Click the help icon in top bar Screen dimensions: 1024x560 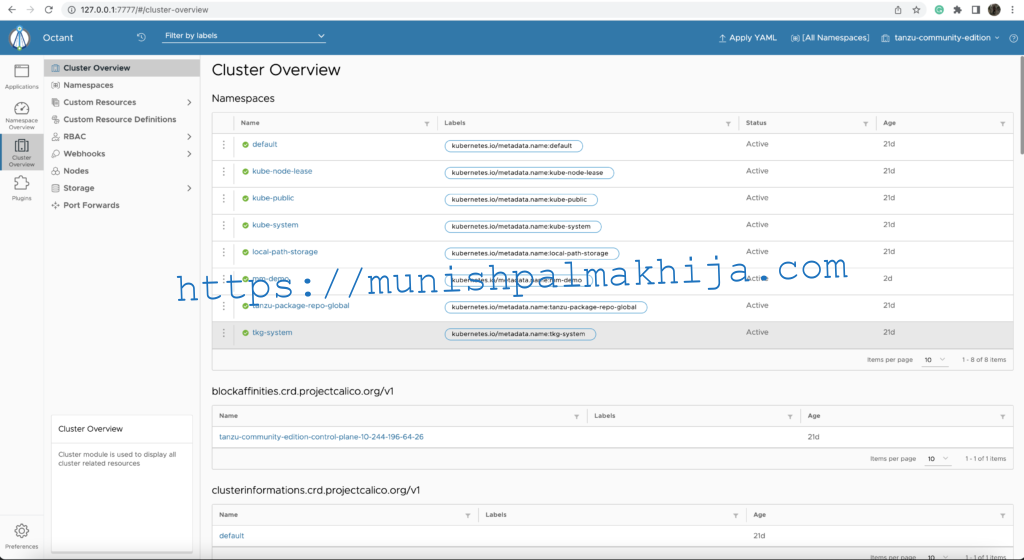tap(1014, 38)
